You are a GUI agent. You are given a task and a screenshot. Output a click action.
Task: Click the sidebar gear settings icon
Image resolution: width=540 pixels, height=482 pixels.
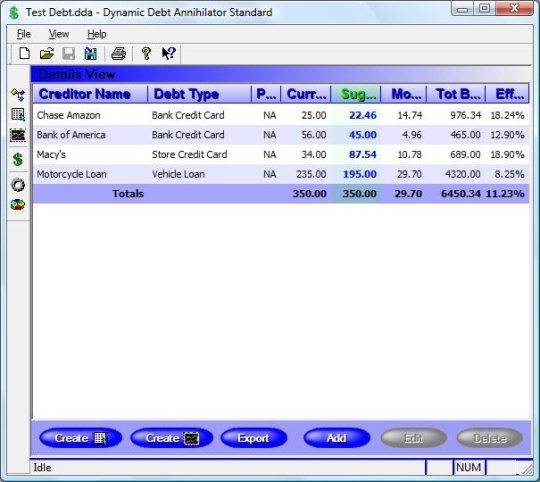(18, 185)
